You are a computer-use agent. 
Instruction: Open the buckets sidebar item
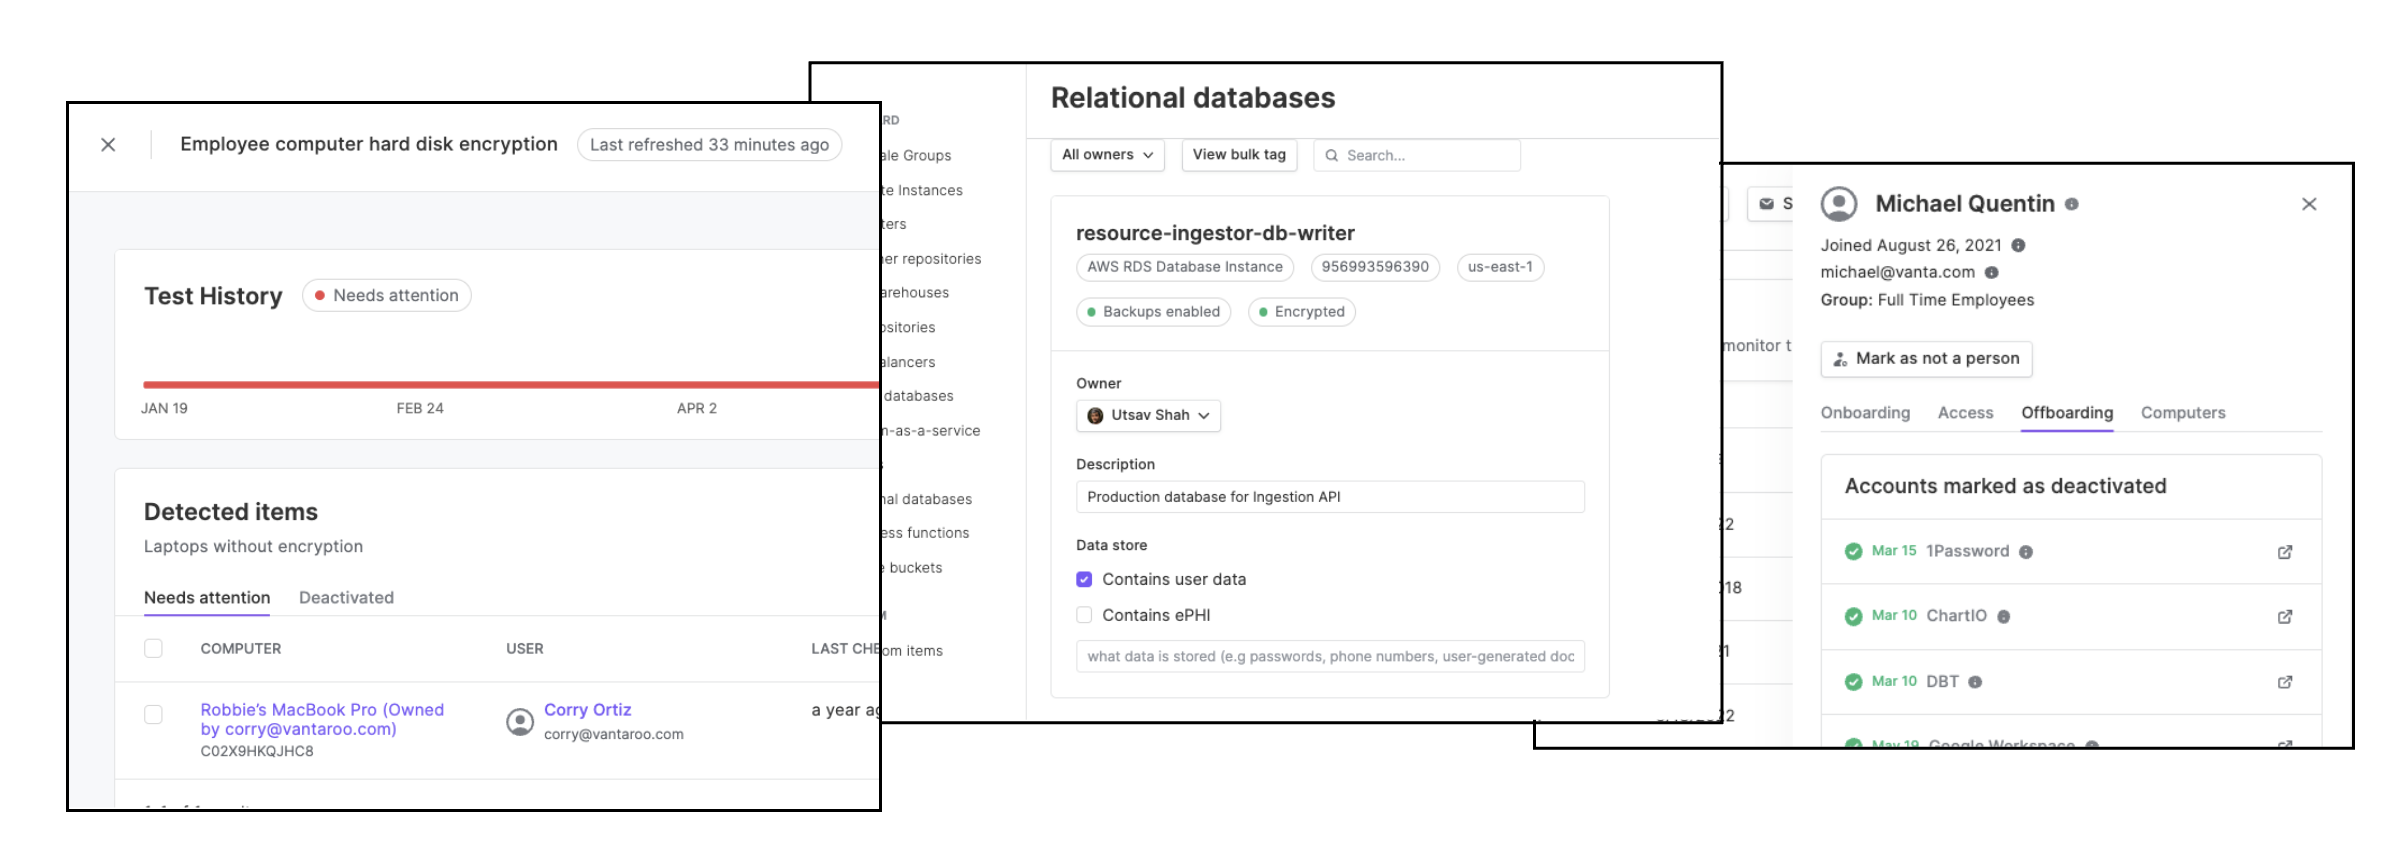point(912,568)
